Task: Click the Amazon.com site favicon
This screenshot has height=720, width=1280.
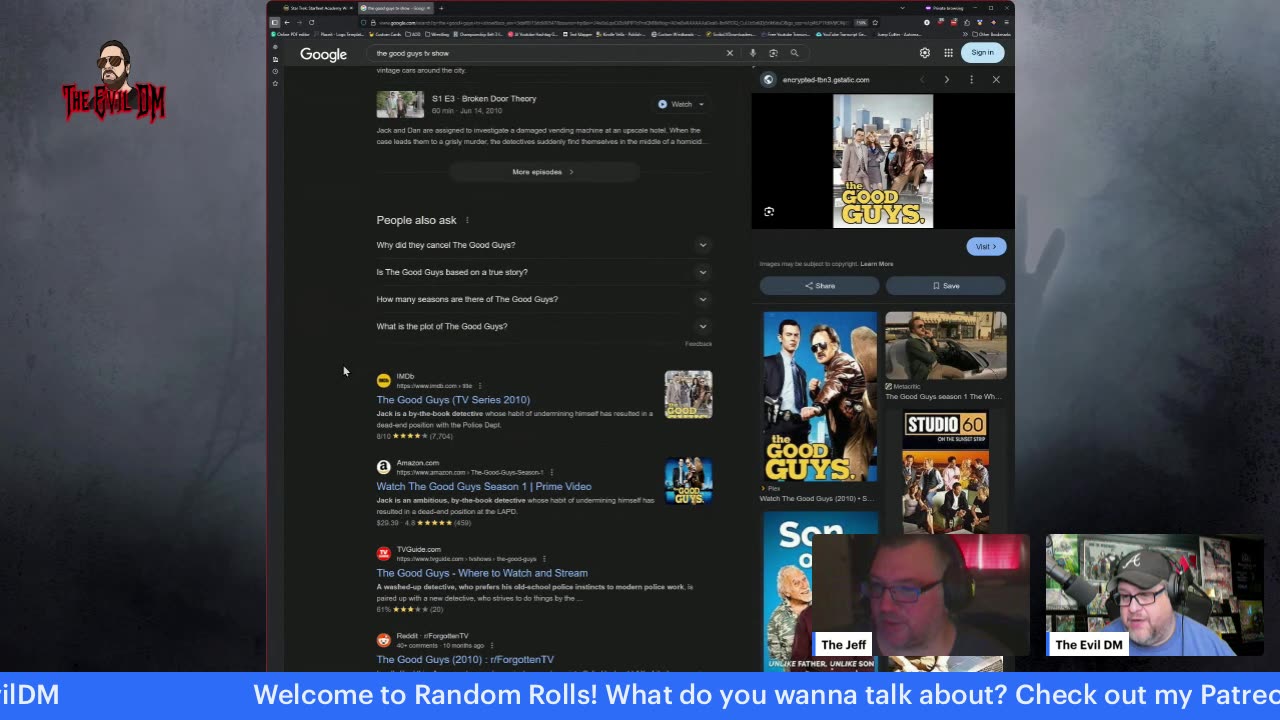Action: (x=383, y=467)
